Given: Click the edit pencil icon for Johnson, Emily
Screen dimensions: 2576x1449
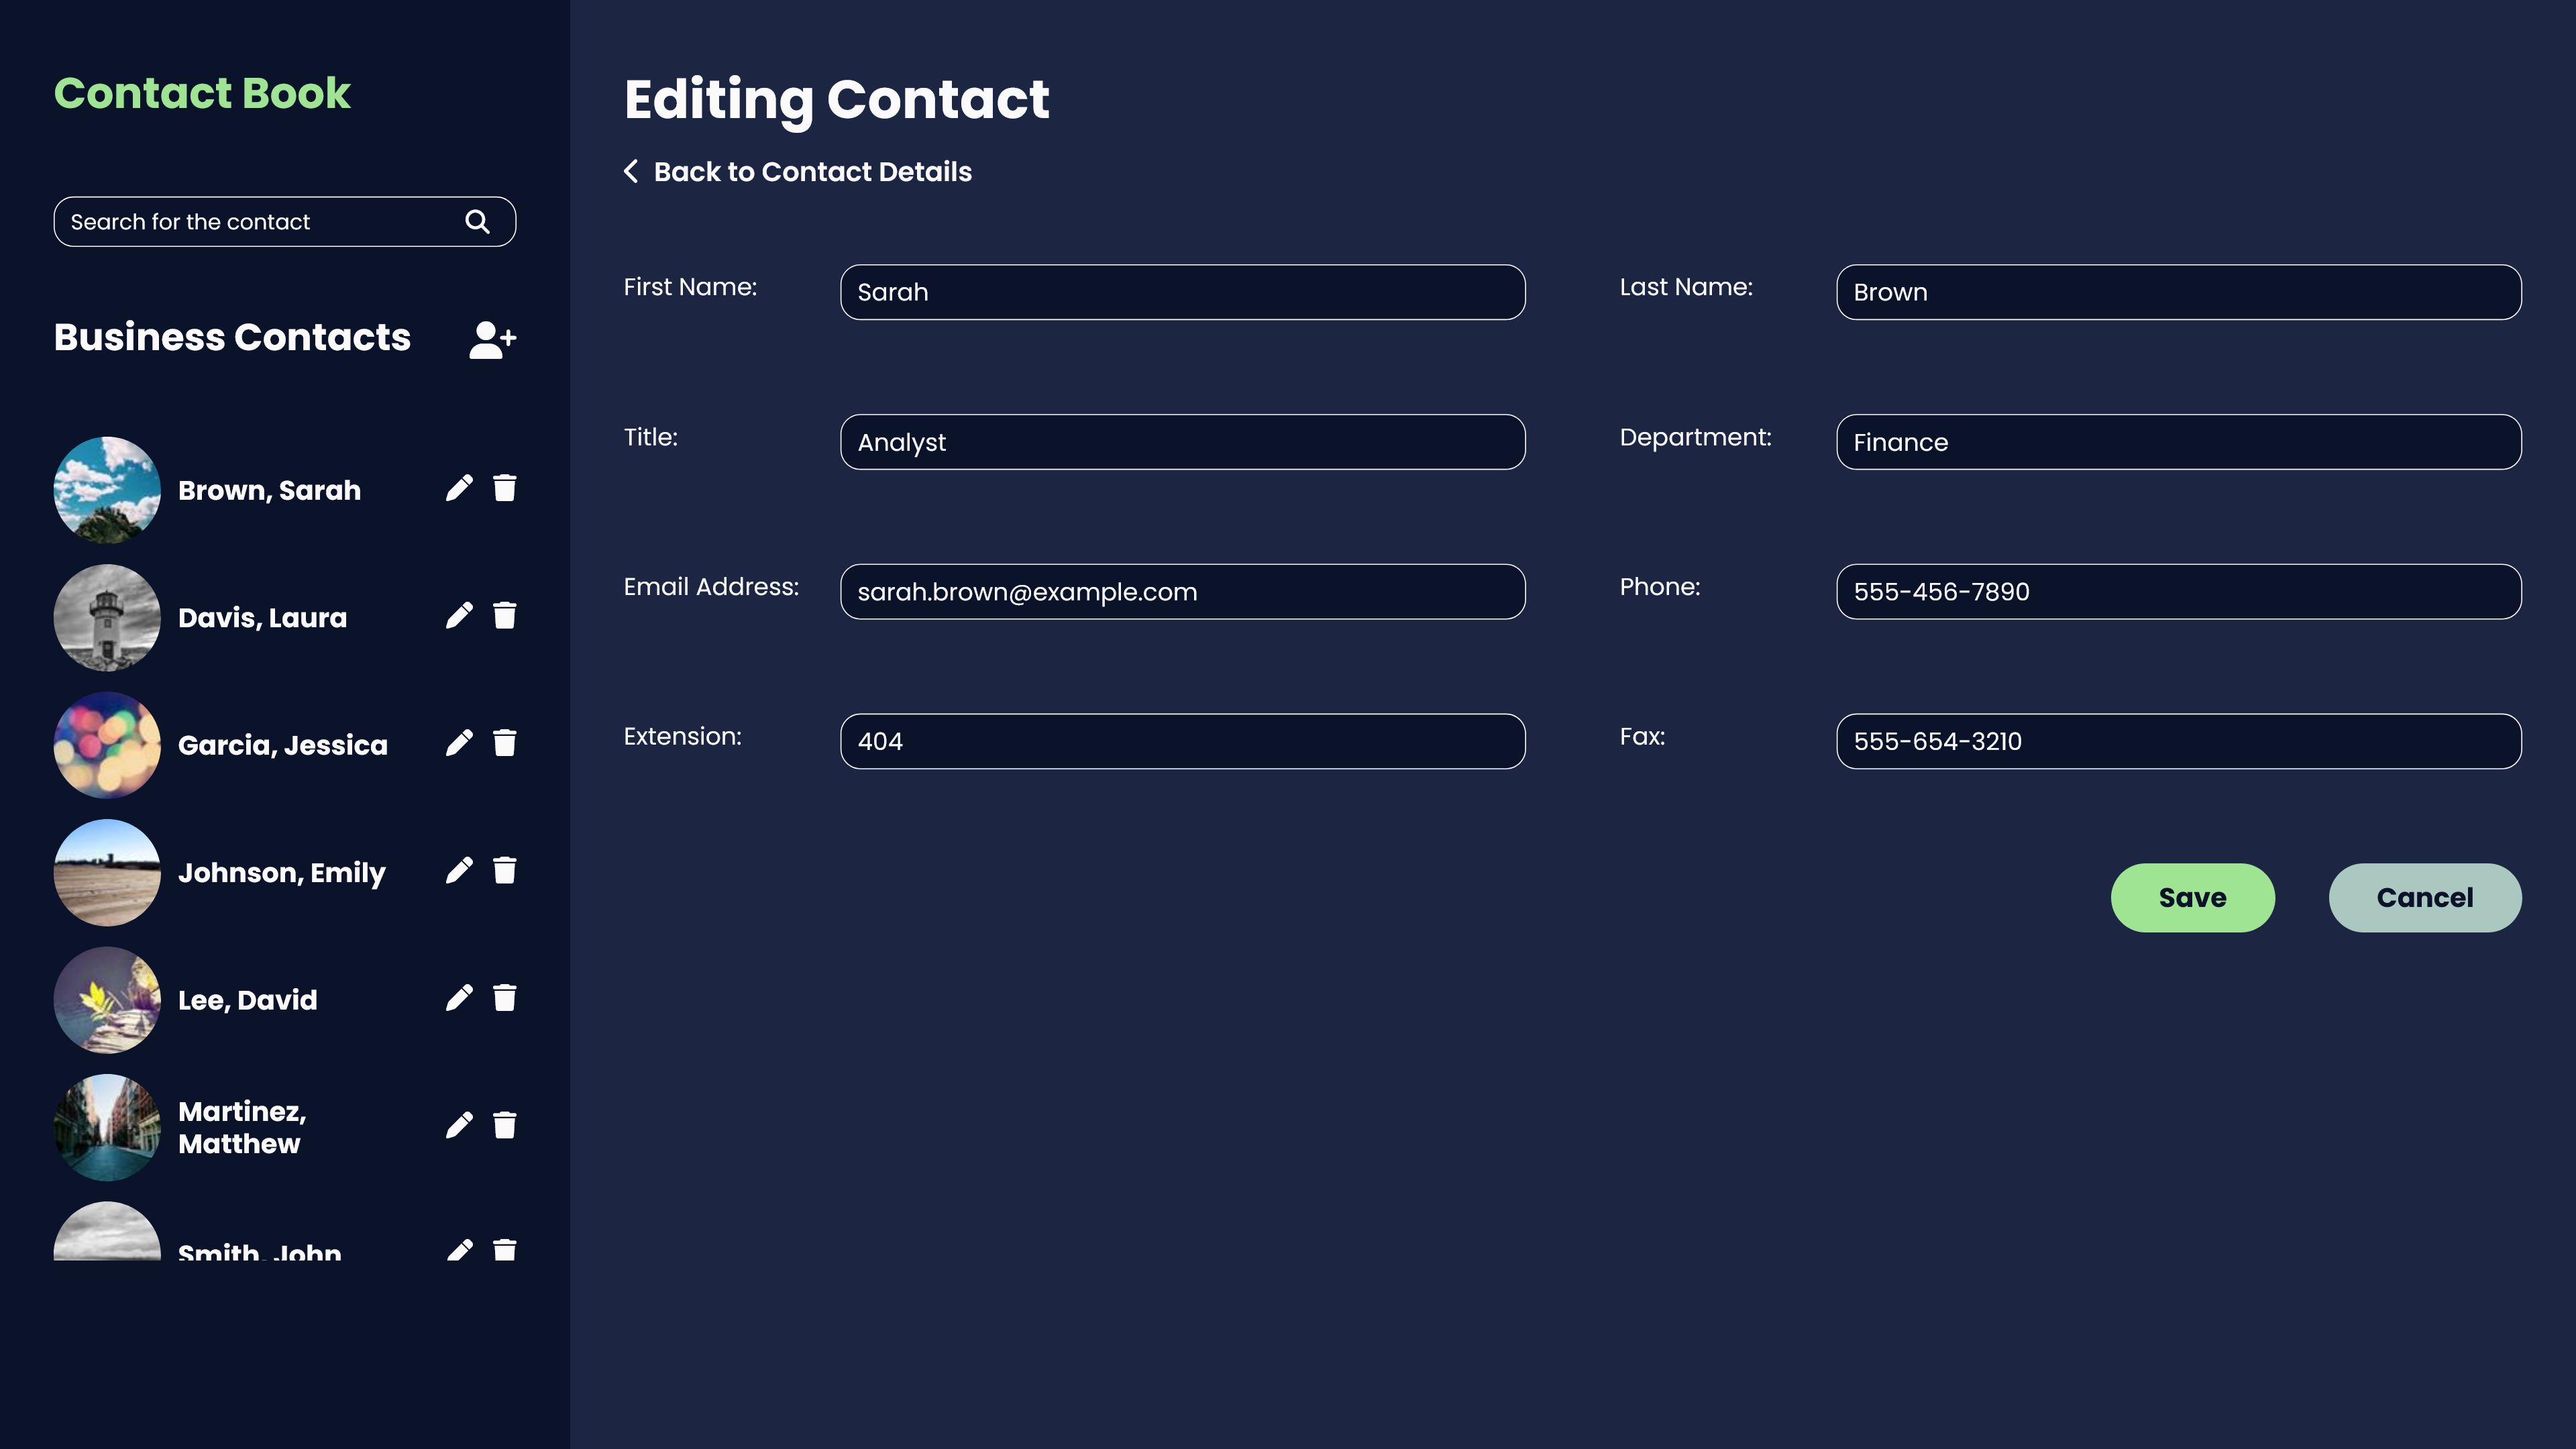Looking at the screenshot, I should pos(458,871).
